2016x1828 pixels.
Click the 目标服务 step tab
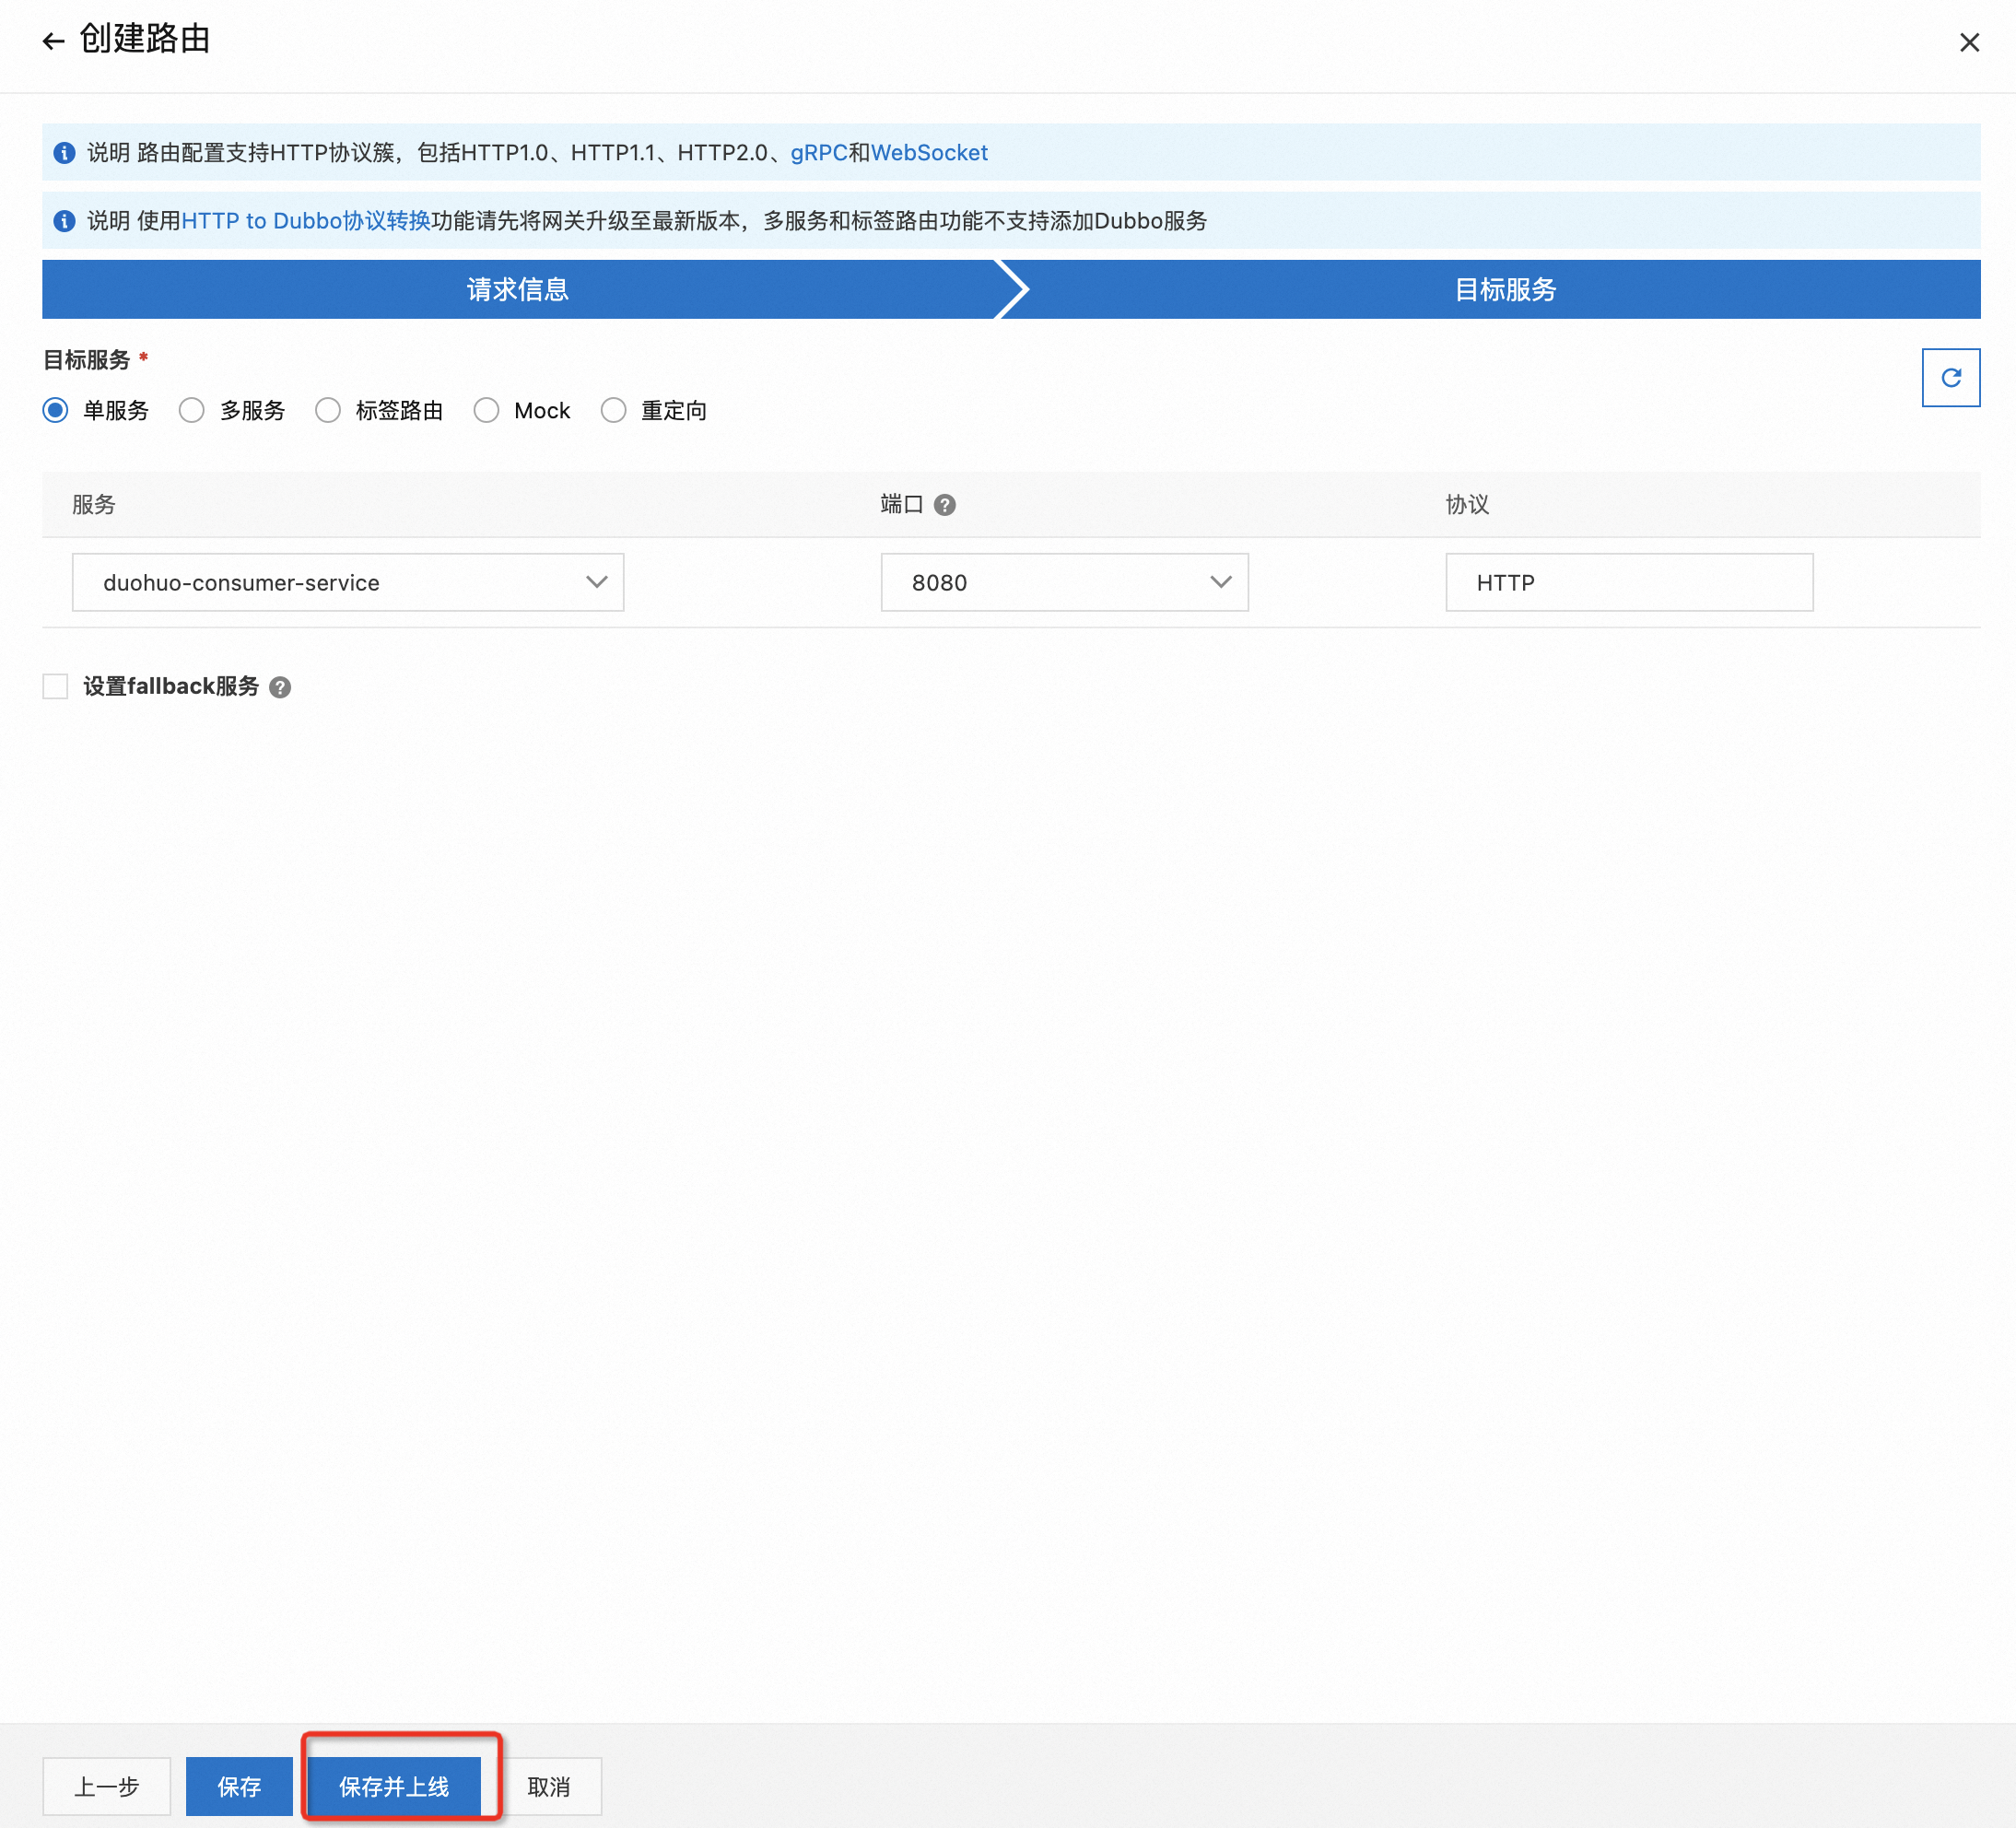(1504, 290)
